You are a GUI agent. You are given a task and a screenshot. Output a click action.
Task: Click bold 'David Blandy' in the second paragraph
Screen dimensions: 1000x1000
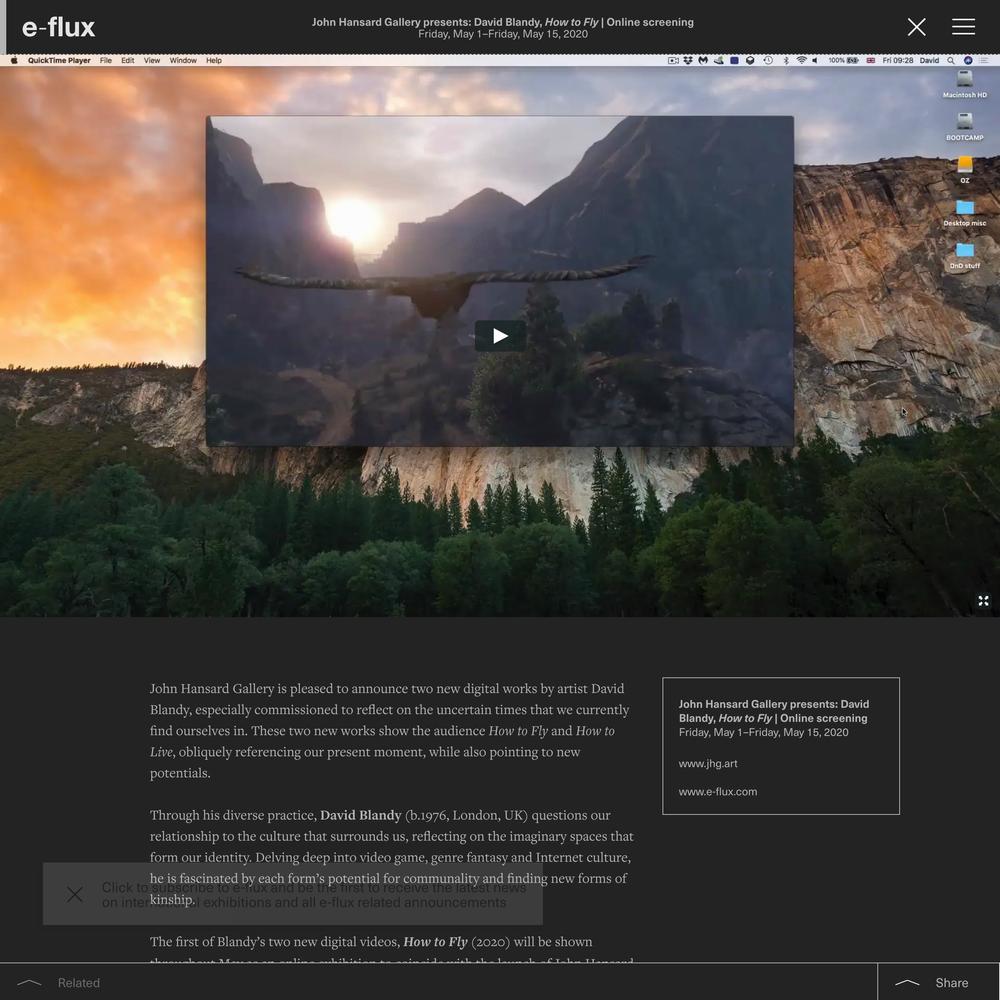361,815
